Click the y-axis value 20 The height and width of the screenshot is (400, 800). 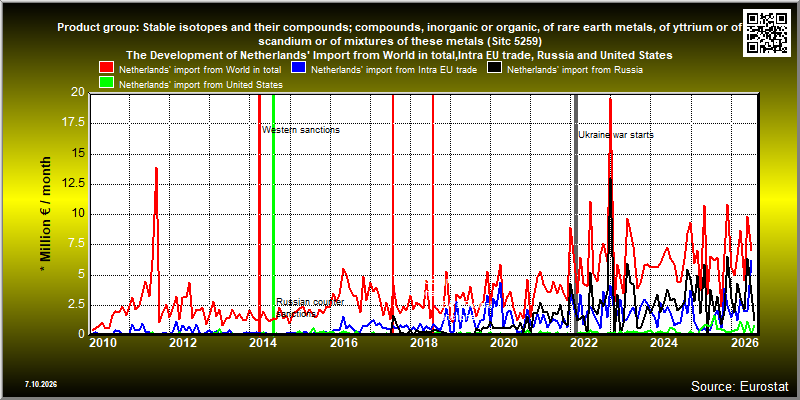(78, 93)
